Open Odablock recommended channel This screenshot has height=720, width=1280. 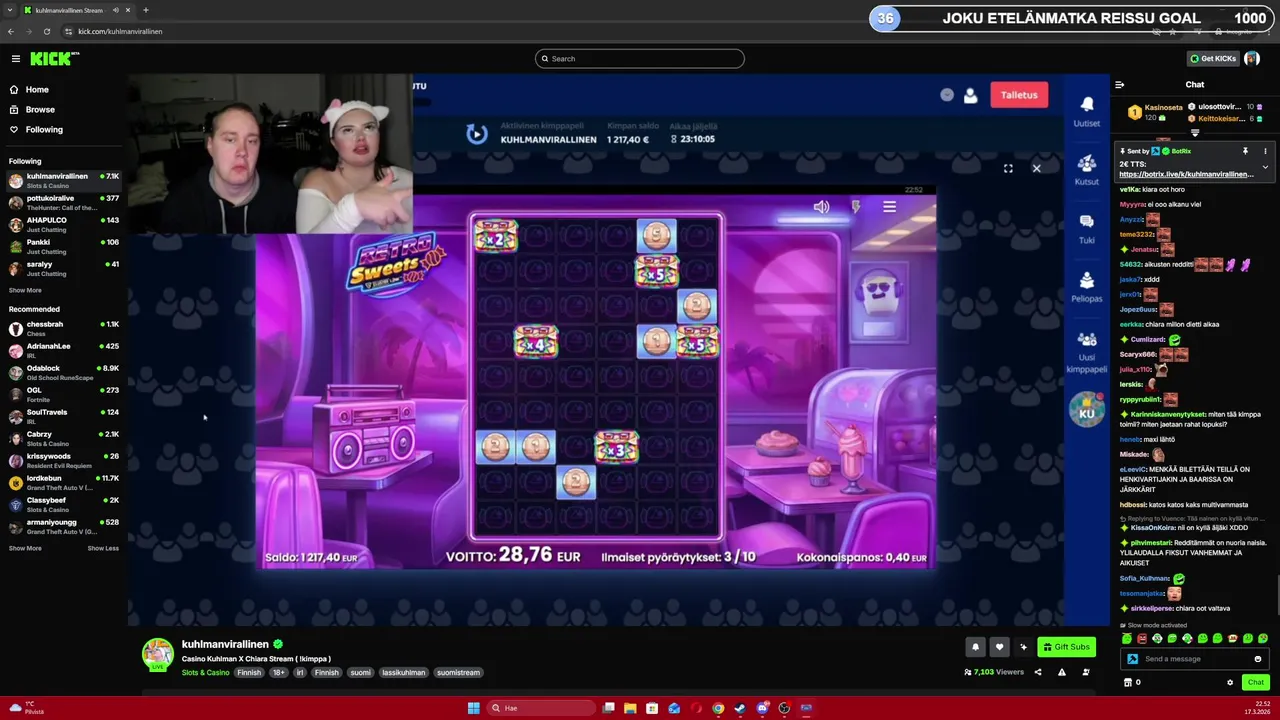pos(64,372)
